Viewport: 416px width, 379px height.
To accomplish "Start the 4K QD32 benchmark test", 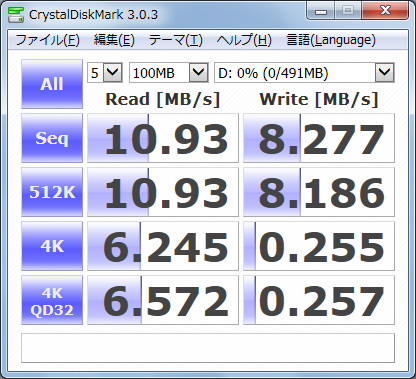I will coord(52,300).
